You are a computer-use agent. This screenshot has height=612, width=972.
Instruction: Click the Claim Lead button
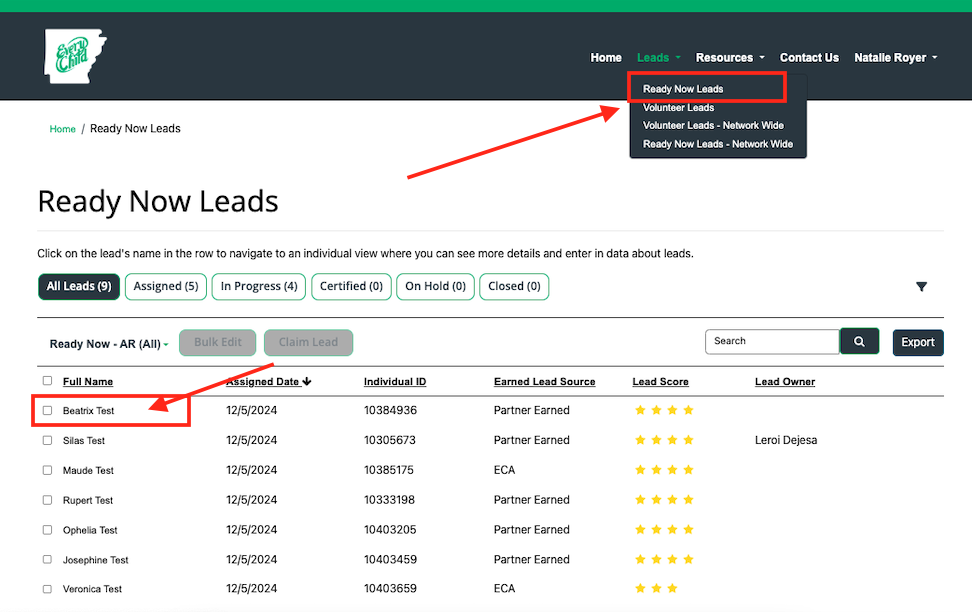click(308, 342)
